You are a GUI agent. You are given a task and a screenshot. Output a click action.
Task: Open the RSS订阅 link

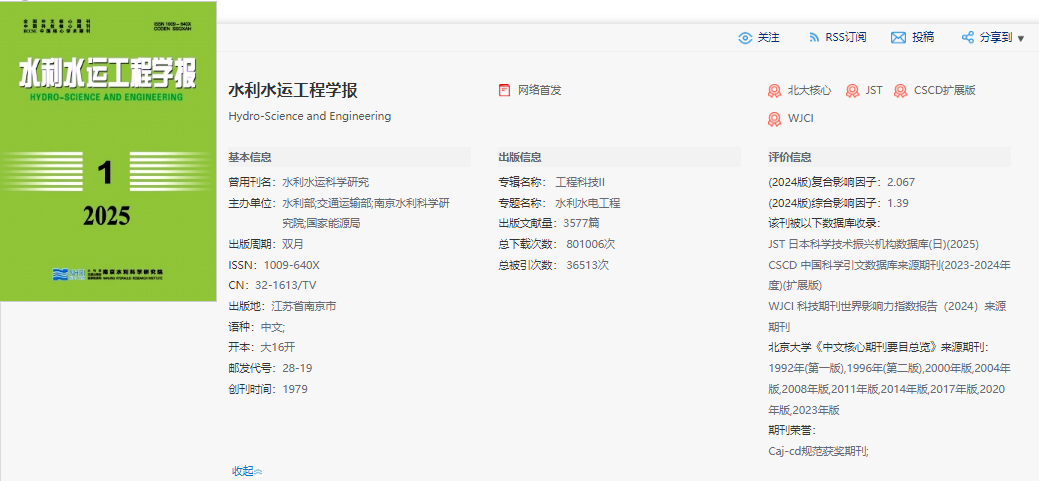point(846,38)
